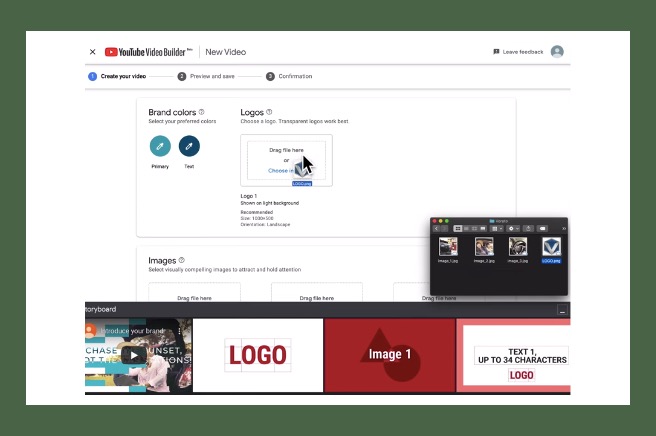Select the Image 1 storyboard frame
This screenshot has height=436, width=656.
tap(390, 355)
